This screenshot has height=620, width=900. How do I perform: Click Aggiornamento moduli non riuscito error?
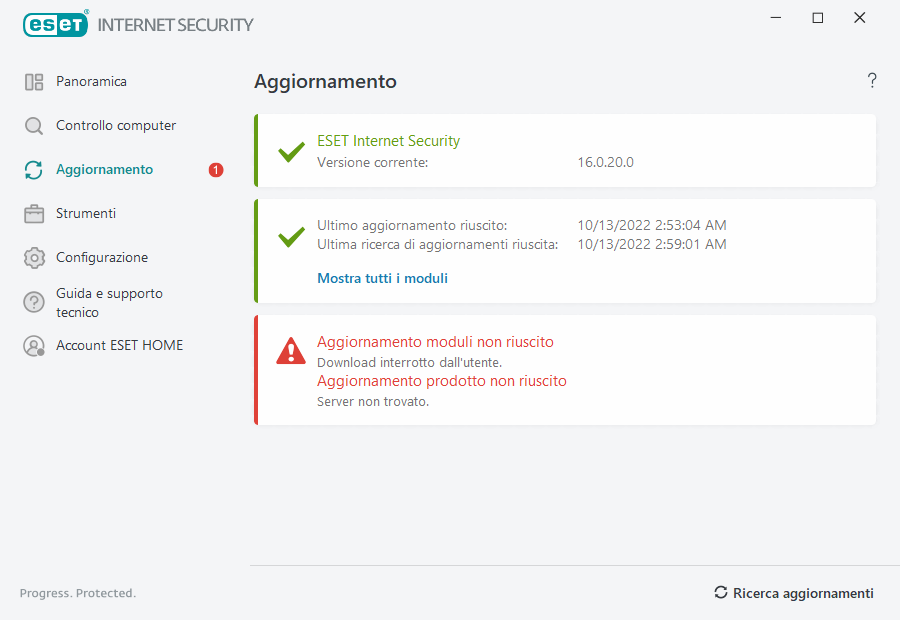coord(435,342)
